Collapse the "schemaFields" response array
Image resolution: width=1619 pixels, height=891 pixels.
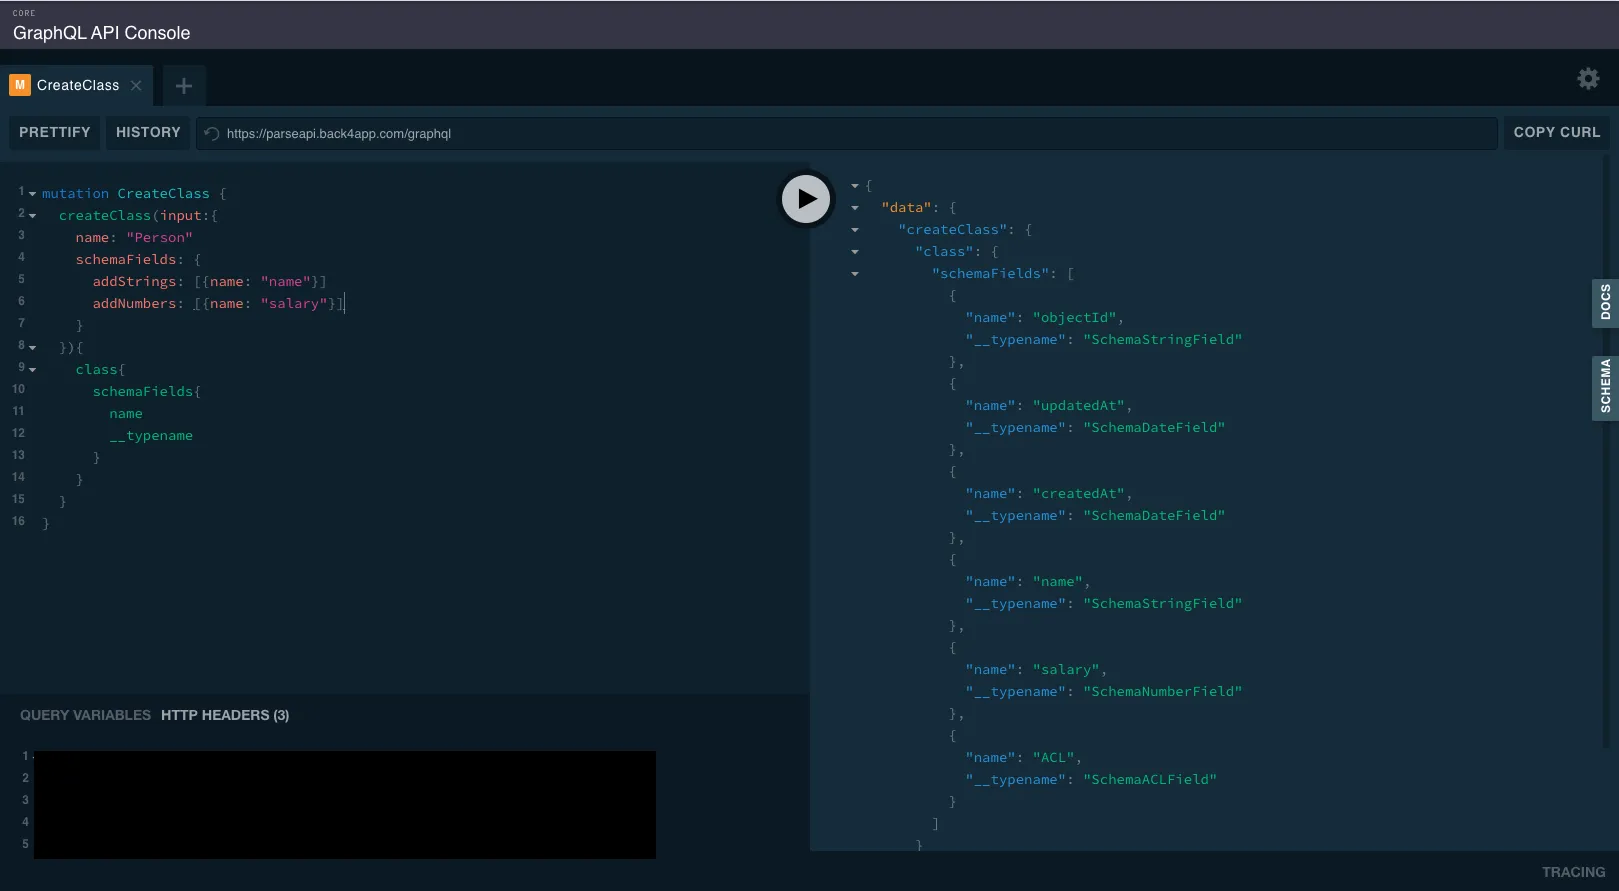(x=855, y=274)
